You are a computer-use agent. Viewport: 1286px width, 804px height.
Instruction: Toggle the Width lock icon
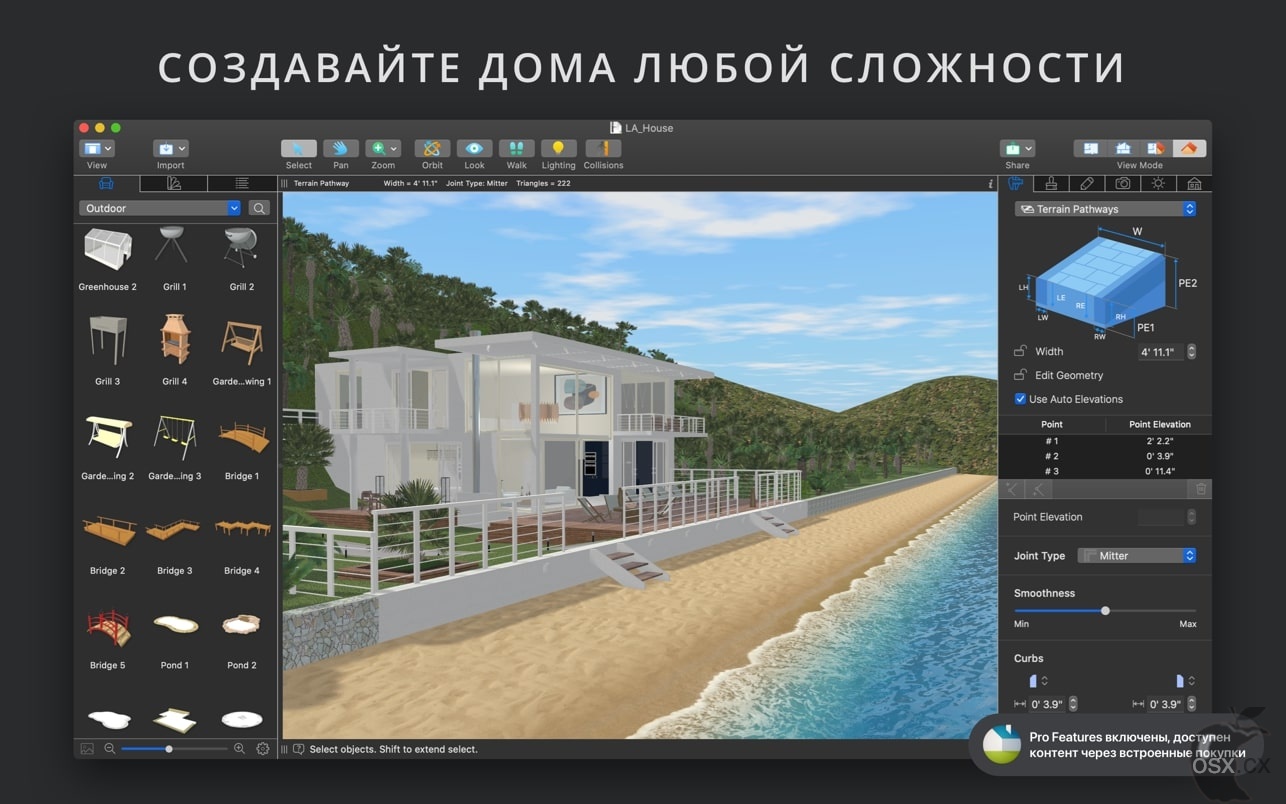(x=1019, y=351)
